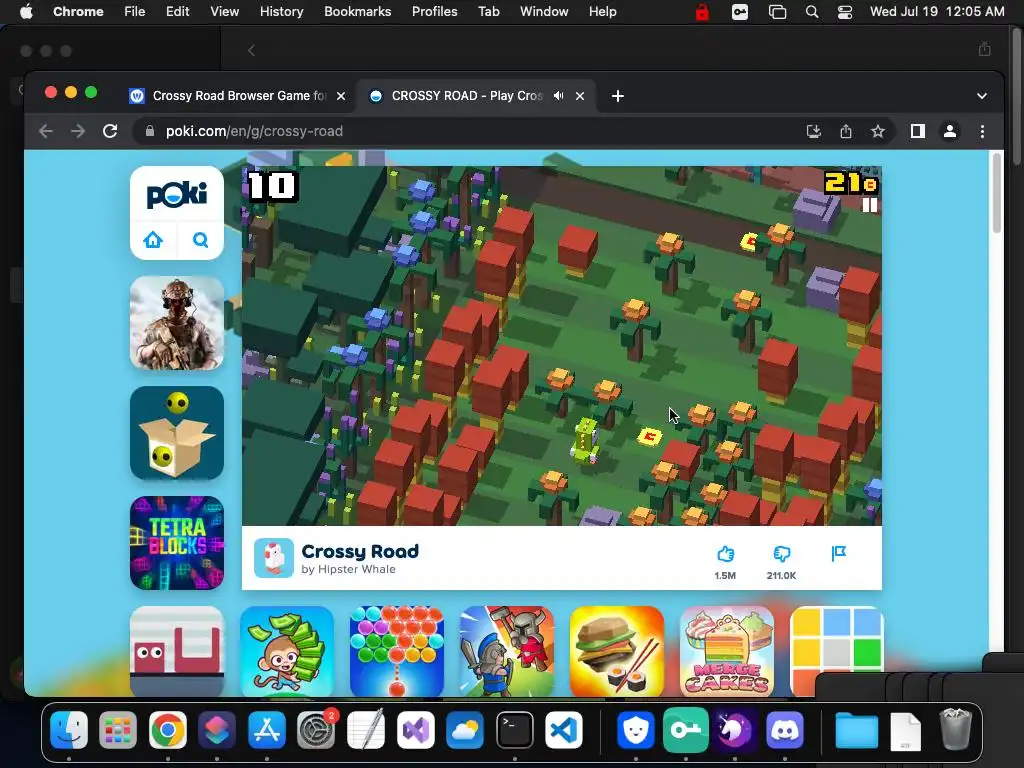
Task: Open Chrome profile avatar menu
Action: (950, 131)
